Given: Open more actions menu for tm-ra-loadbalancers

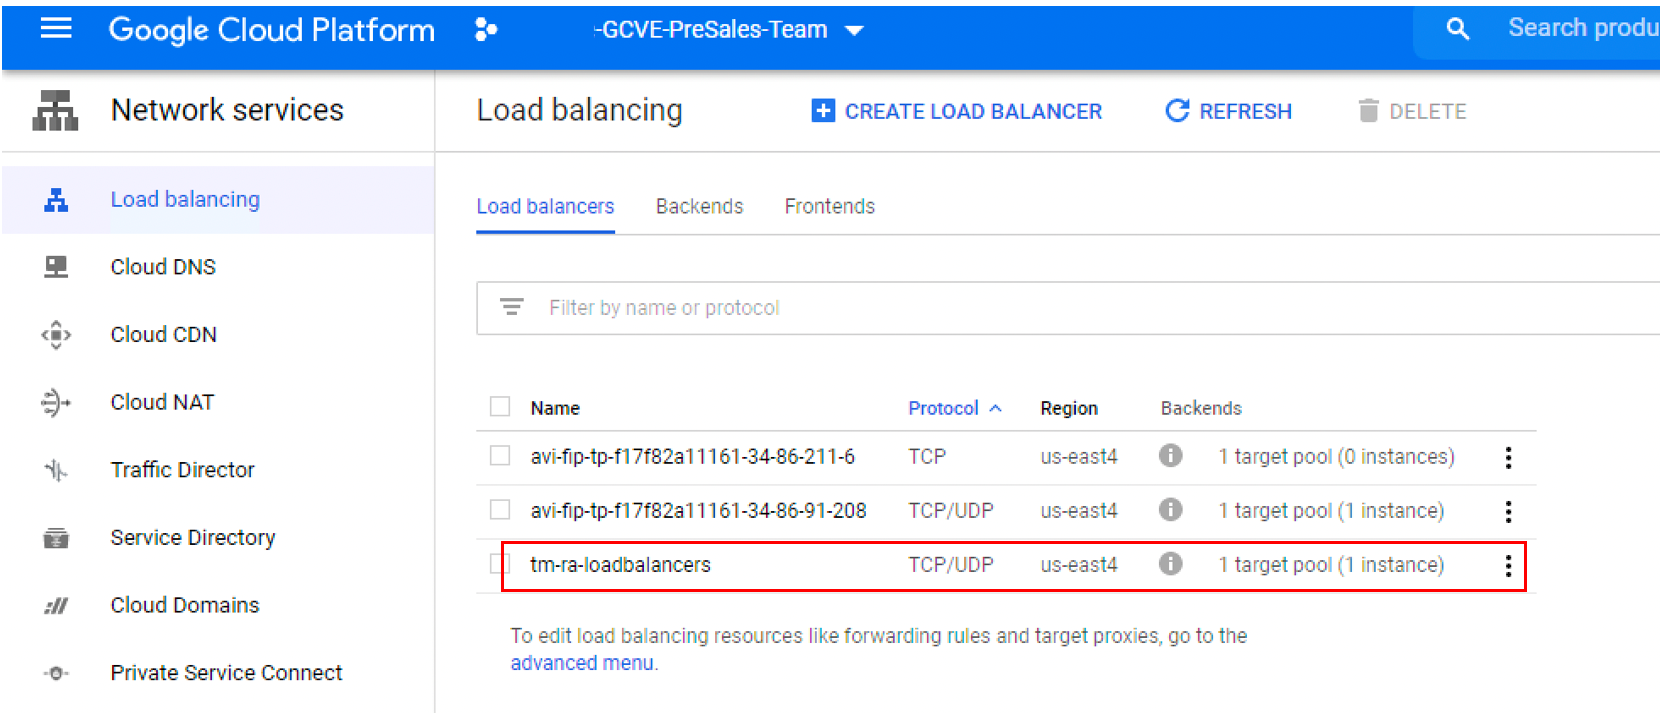Looking at the screenshot, I should [1508, 566].
